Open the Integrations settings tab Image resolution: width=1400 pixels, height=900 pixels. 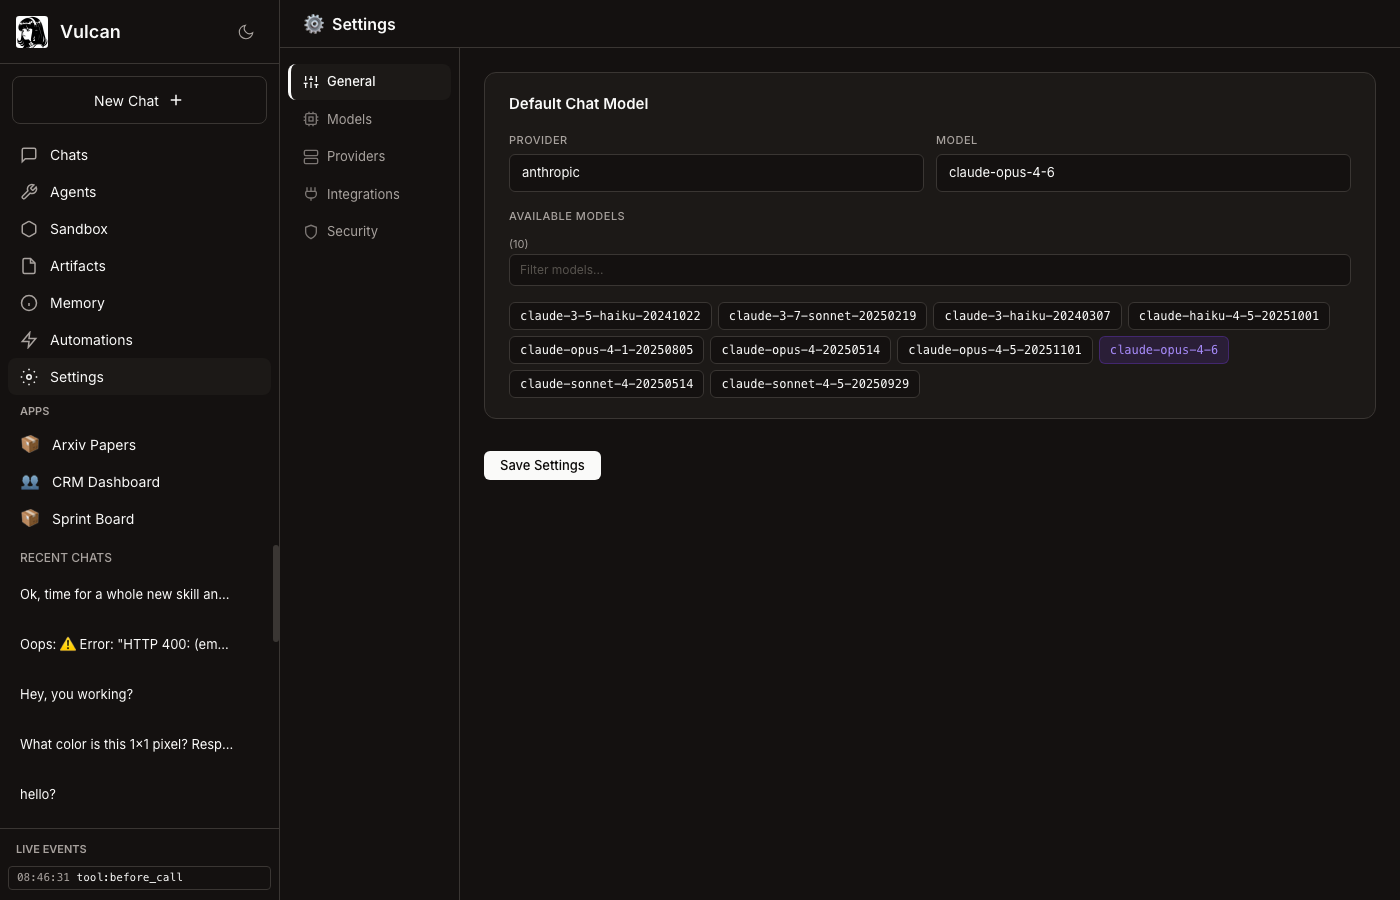click(362, 194)
